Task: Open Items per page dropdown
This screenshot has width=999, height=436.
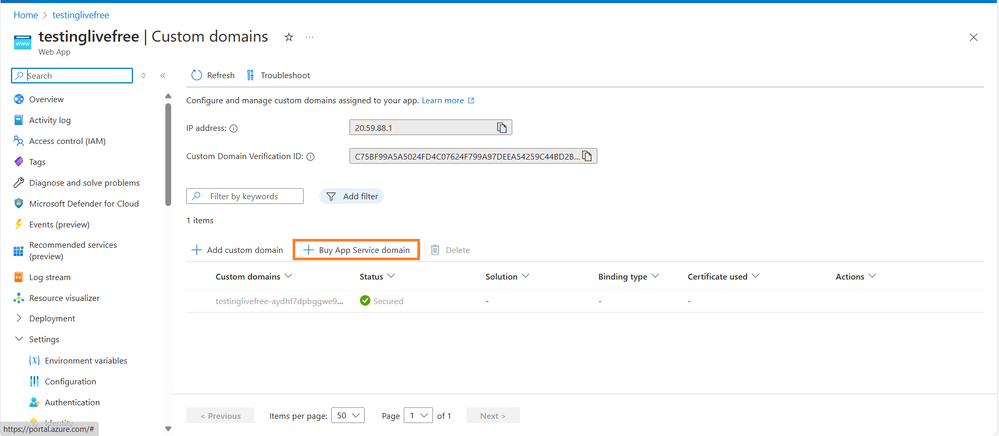Action: (x=349, y=416)
